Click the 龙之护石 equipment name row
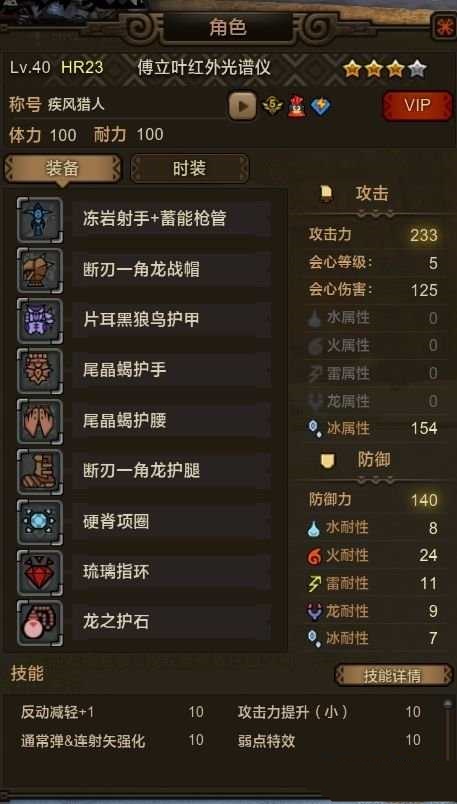This screenshot has height=804, width=457. 171,622
